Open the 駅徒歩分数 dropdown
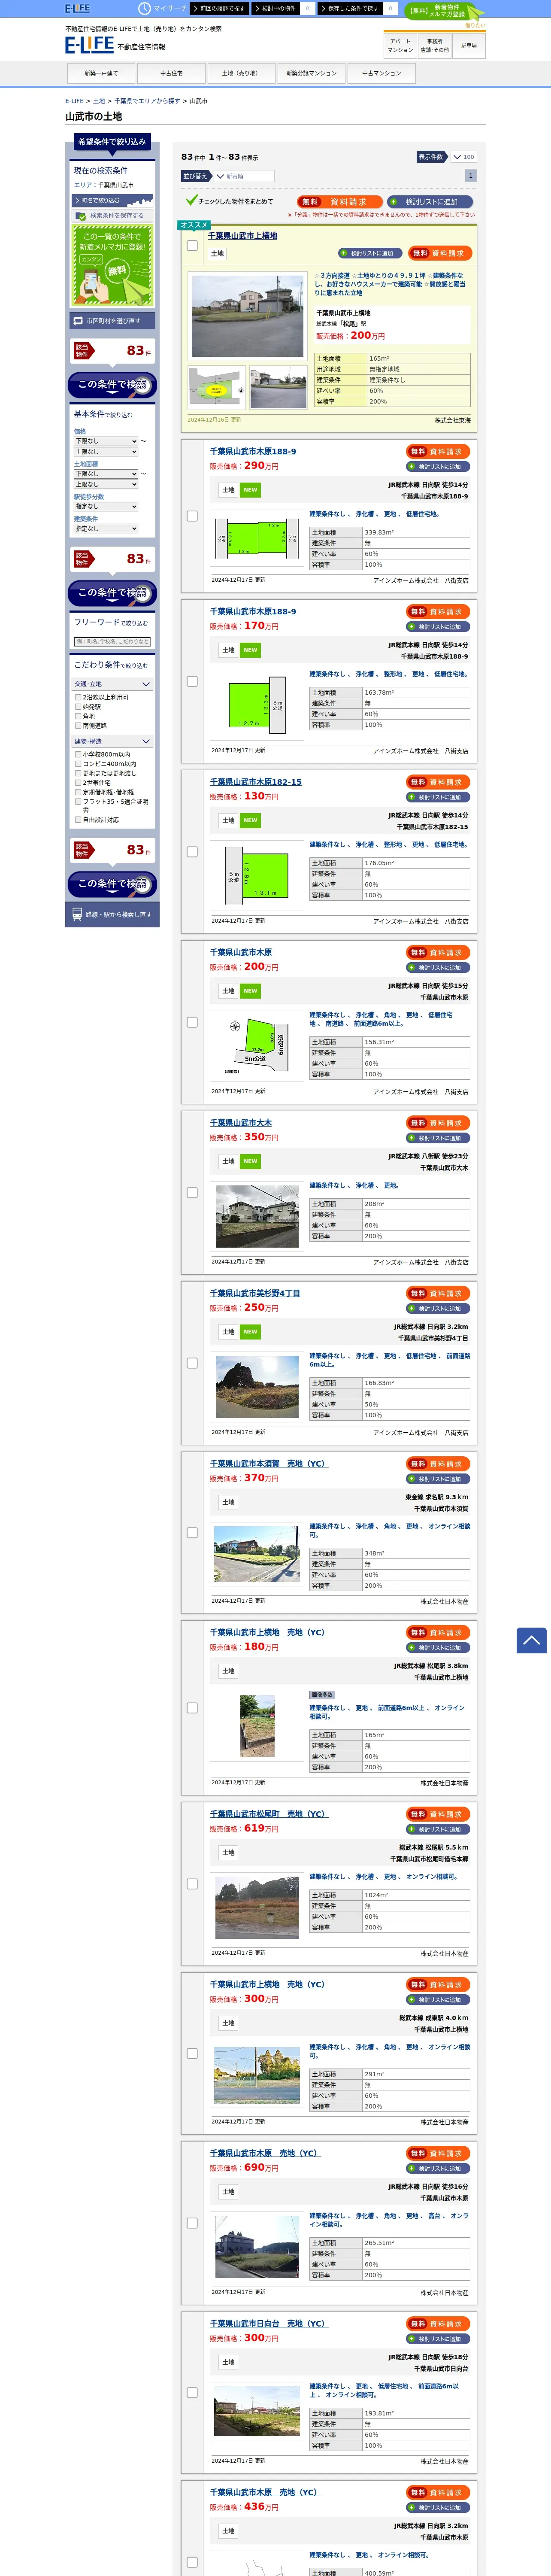 (x=106, y=506)
